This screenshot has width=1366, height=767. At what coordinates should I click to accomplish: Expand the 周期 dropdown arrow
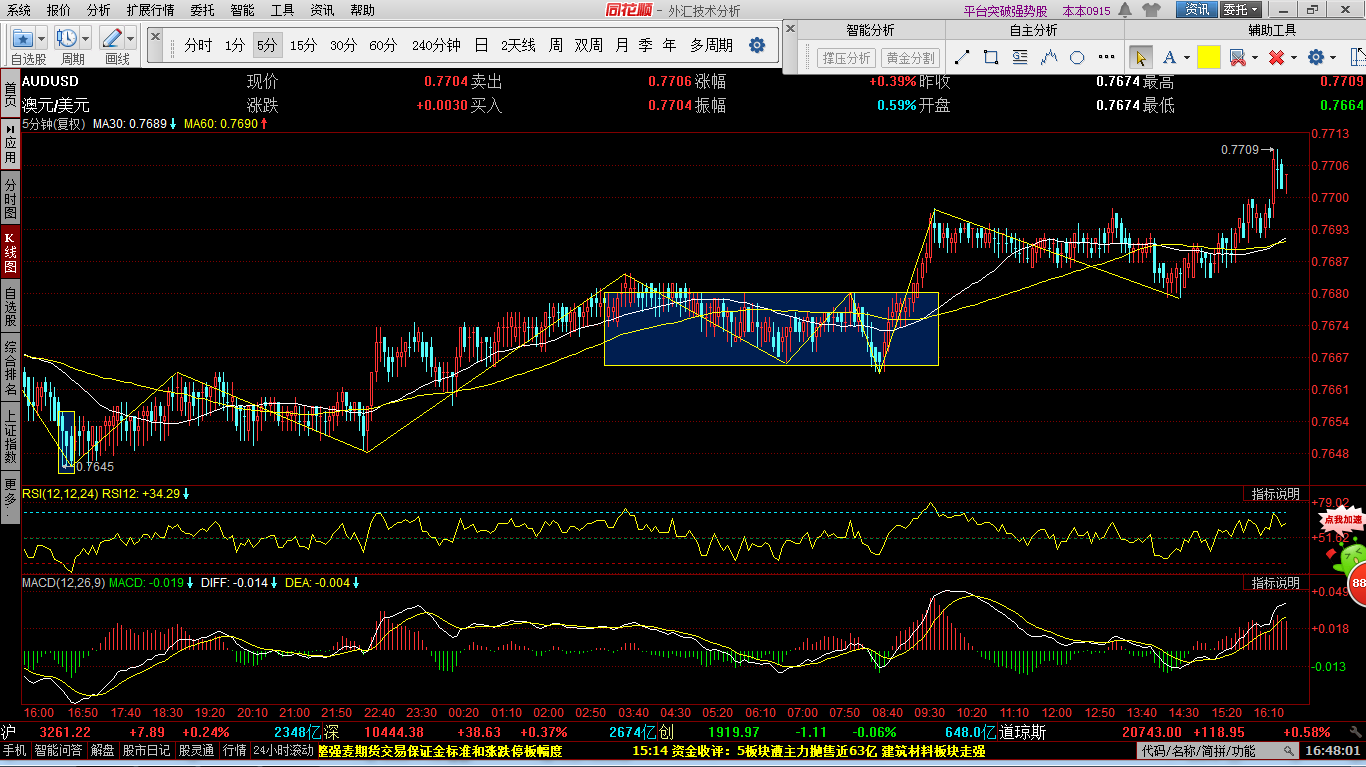[x=87, y=39]
